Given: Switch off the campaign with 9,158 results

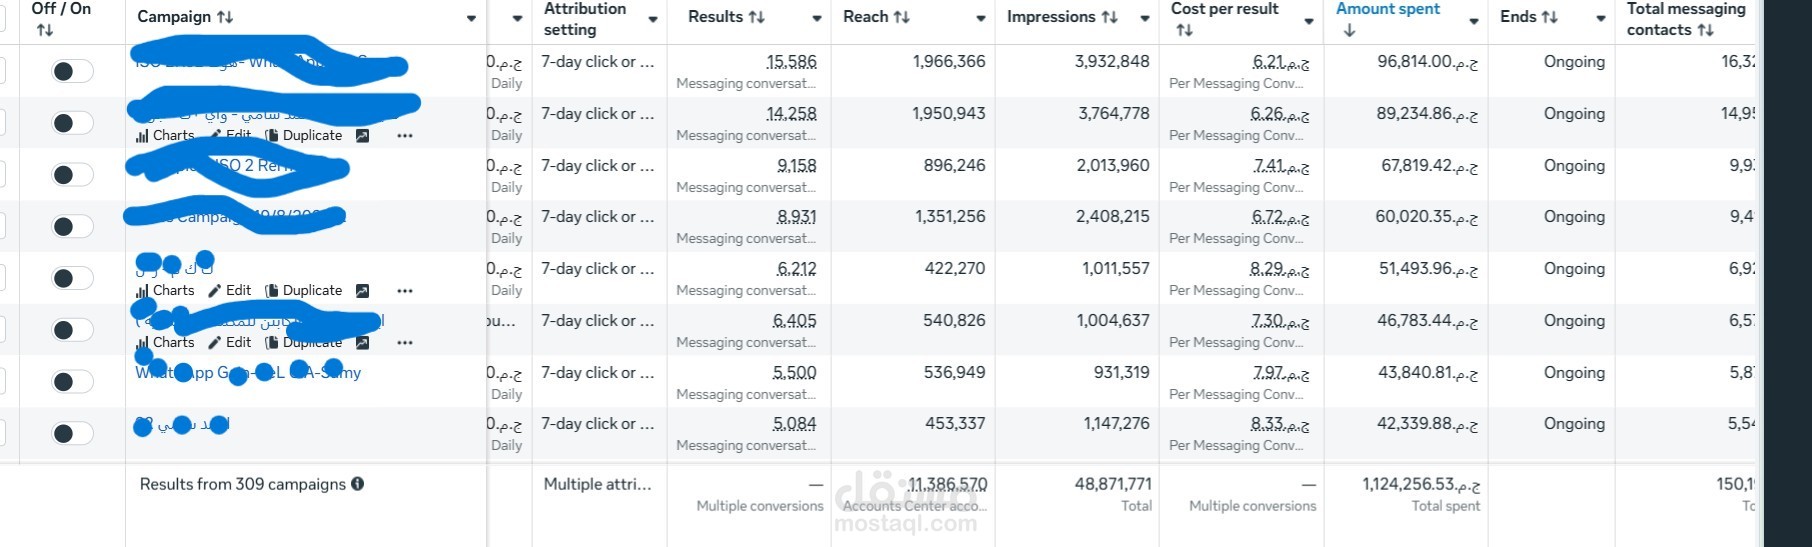Looking at the screenshot, I should (72, 175).
